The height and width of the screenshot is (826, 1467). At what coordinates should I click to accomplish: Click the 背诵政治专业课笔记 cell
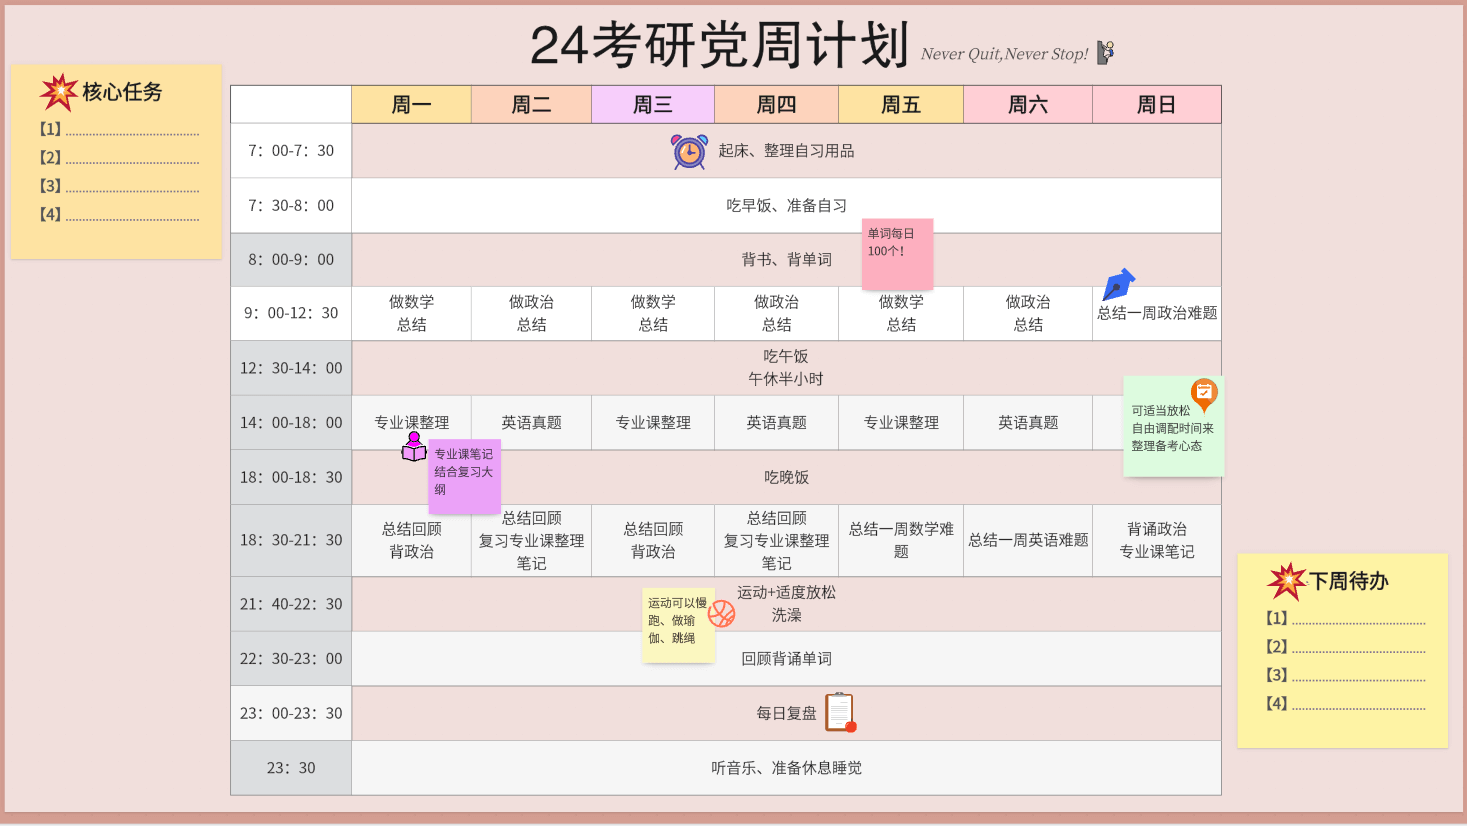(x=1157, y=540)
